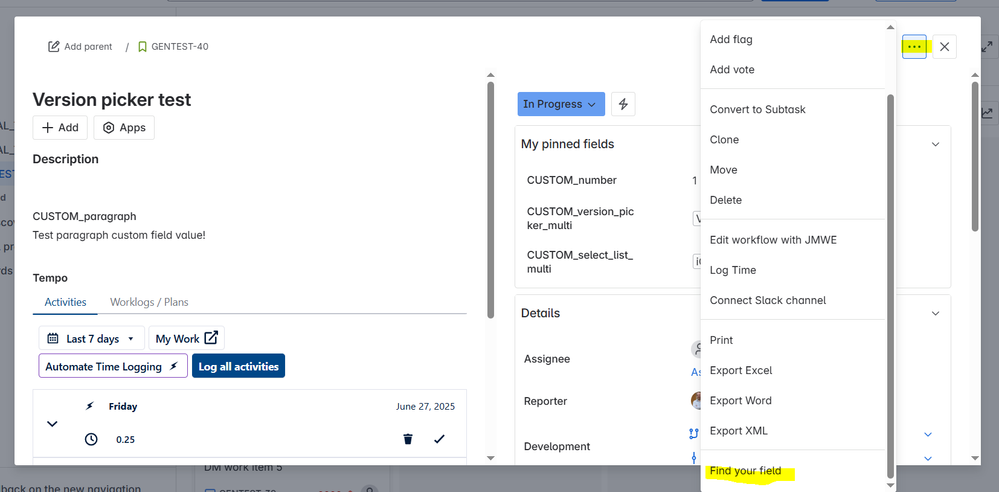Viewport: 999px width, 492px height.
Task: Open the In Progress status dropdown
Action: (x=561, y=104)
